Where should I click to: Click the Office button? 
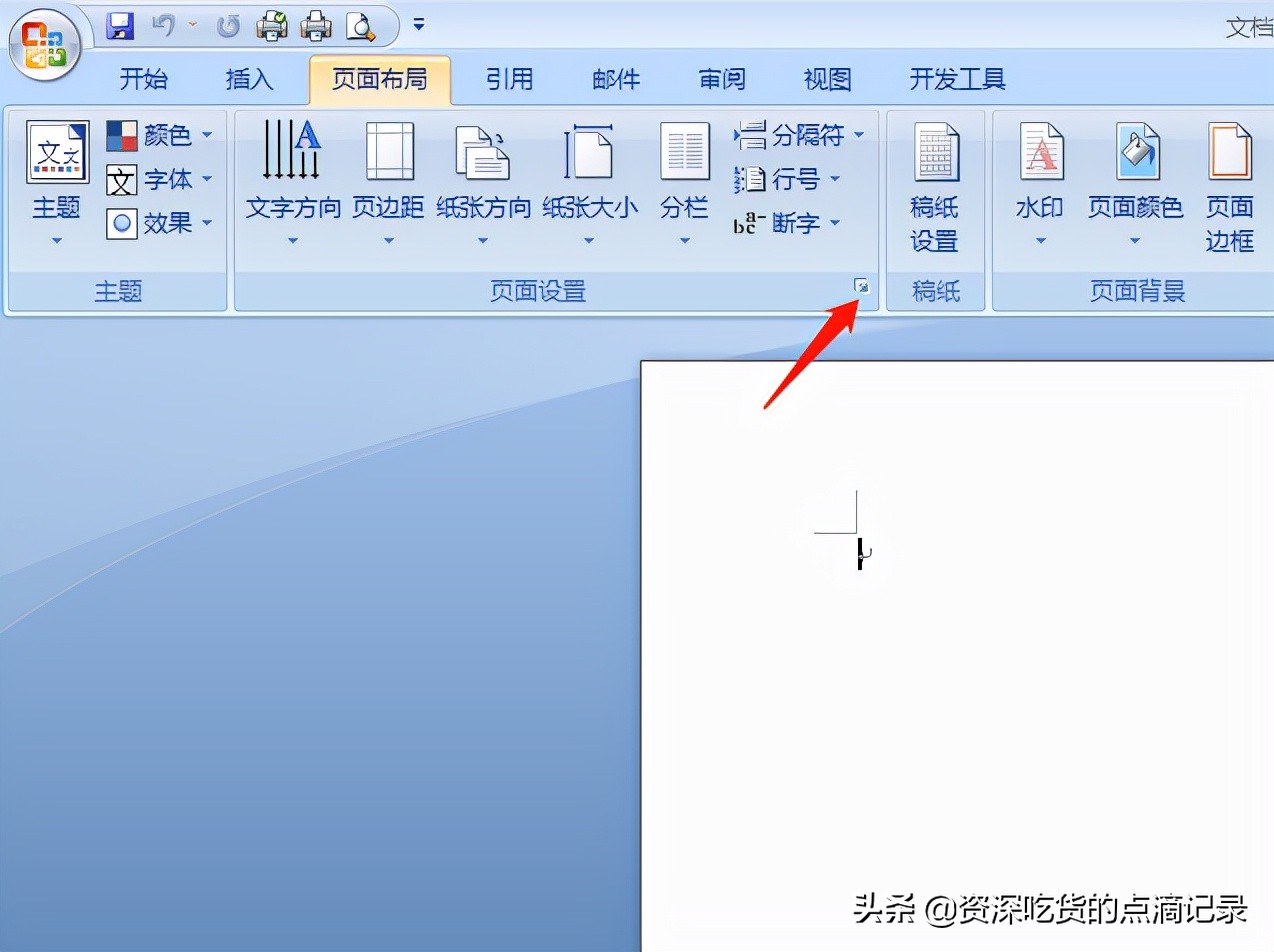pyautogui.click(x=44, y=44)
